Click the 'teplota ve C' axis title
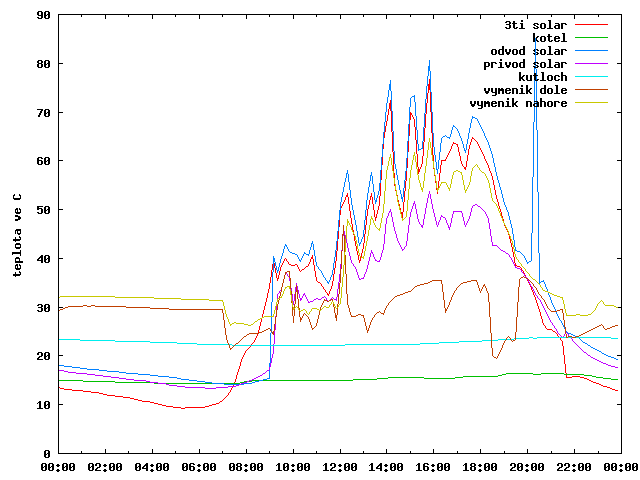The height and width of the screenshot is (480, 640). [x=17, y=236]
